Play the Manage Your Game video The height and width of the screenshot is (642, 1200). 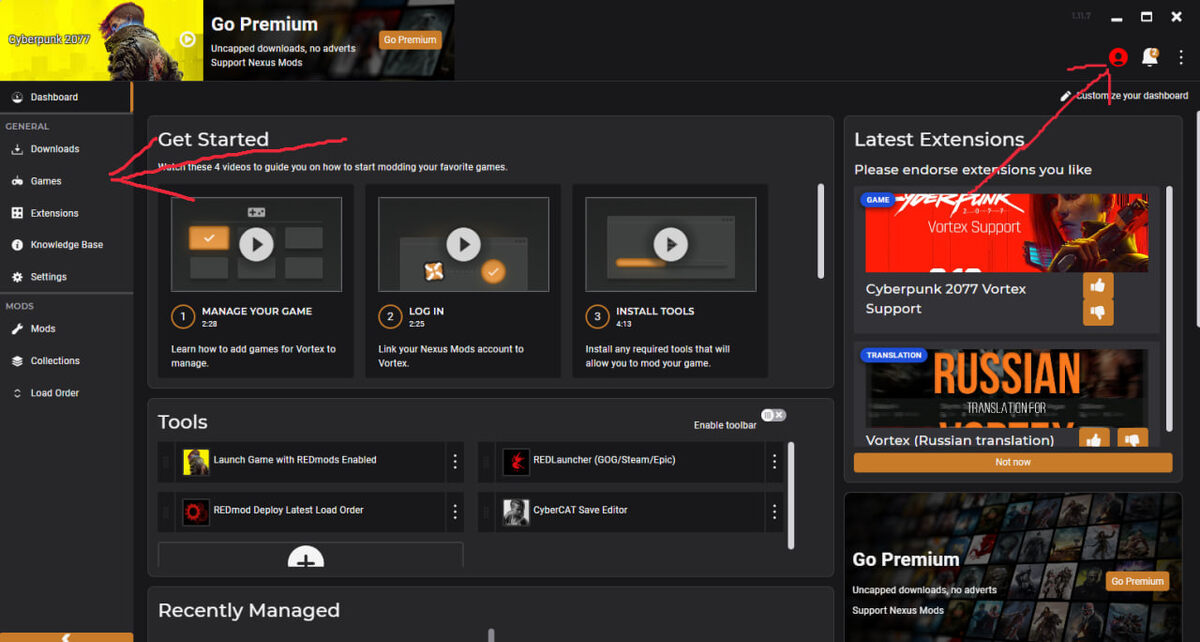click(x=256, y=244)
